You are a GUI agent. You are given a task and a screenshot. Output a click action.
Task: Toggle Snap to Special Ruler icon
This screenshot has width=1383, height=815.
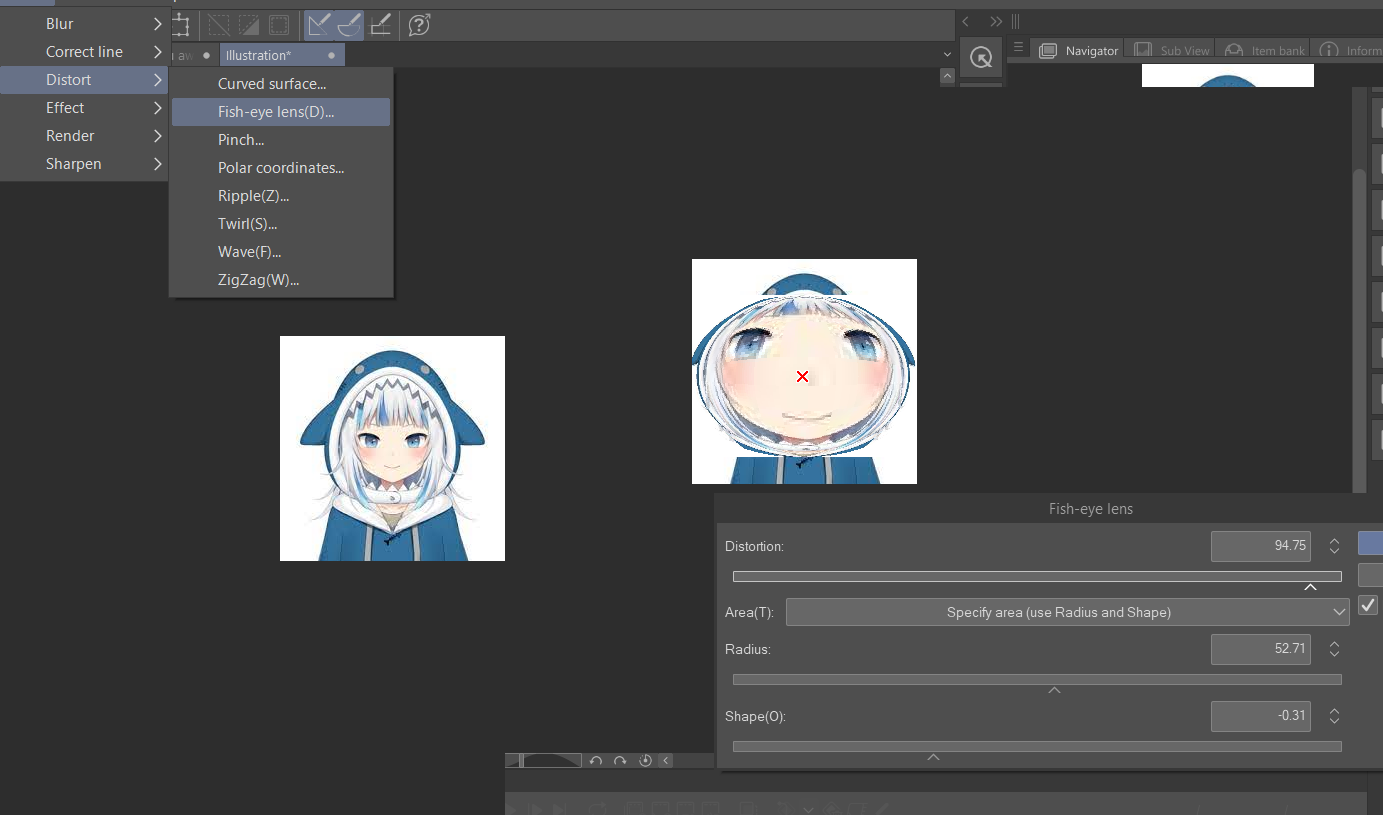[x=349, y=25]
